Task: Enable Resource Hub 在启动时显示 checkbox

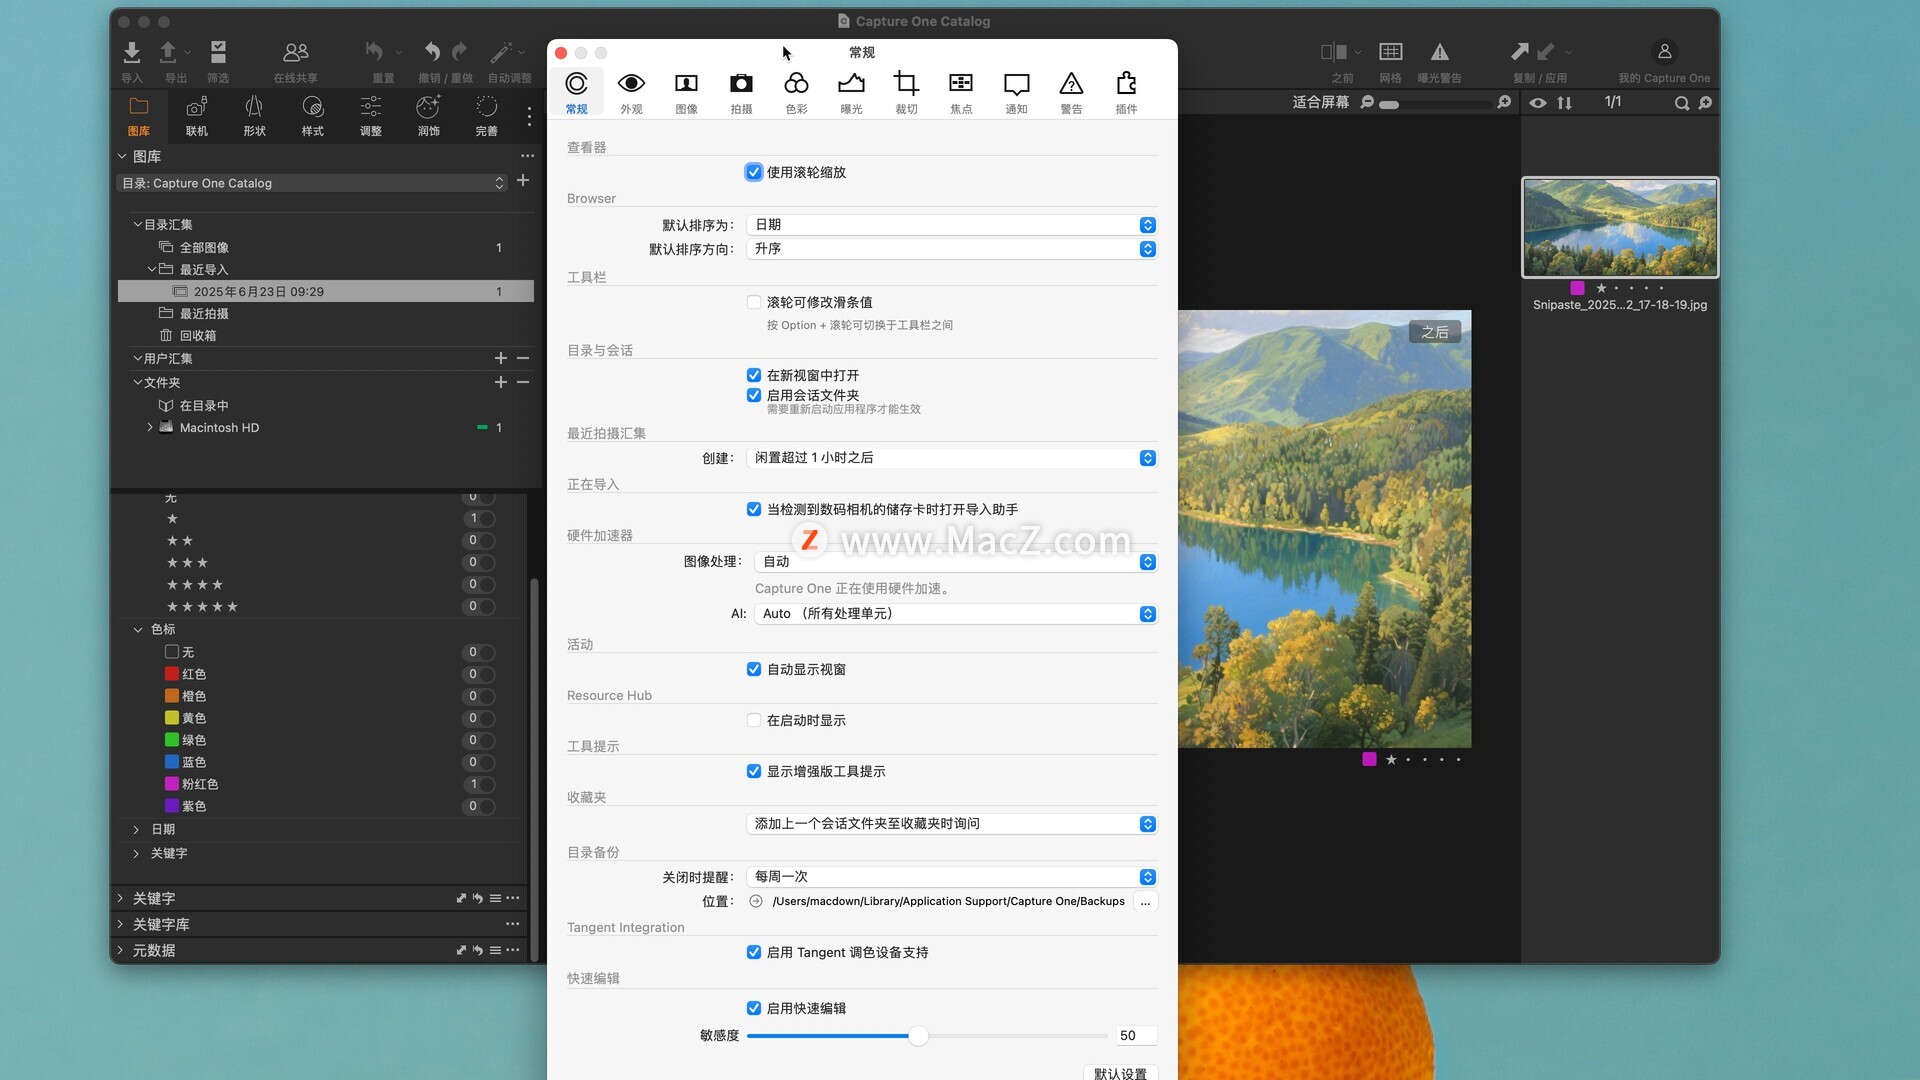Action: [x=754, y=720]
